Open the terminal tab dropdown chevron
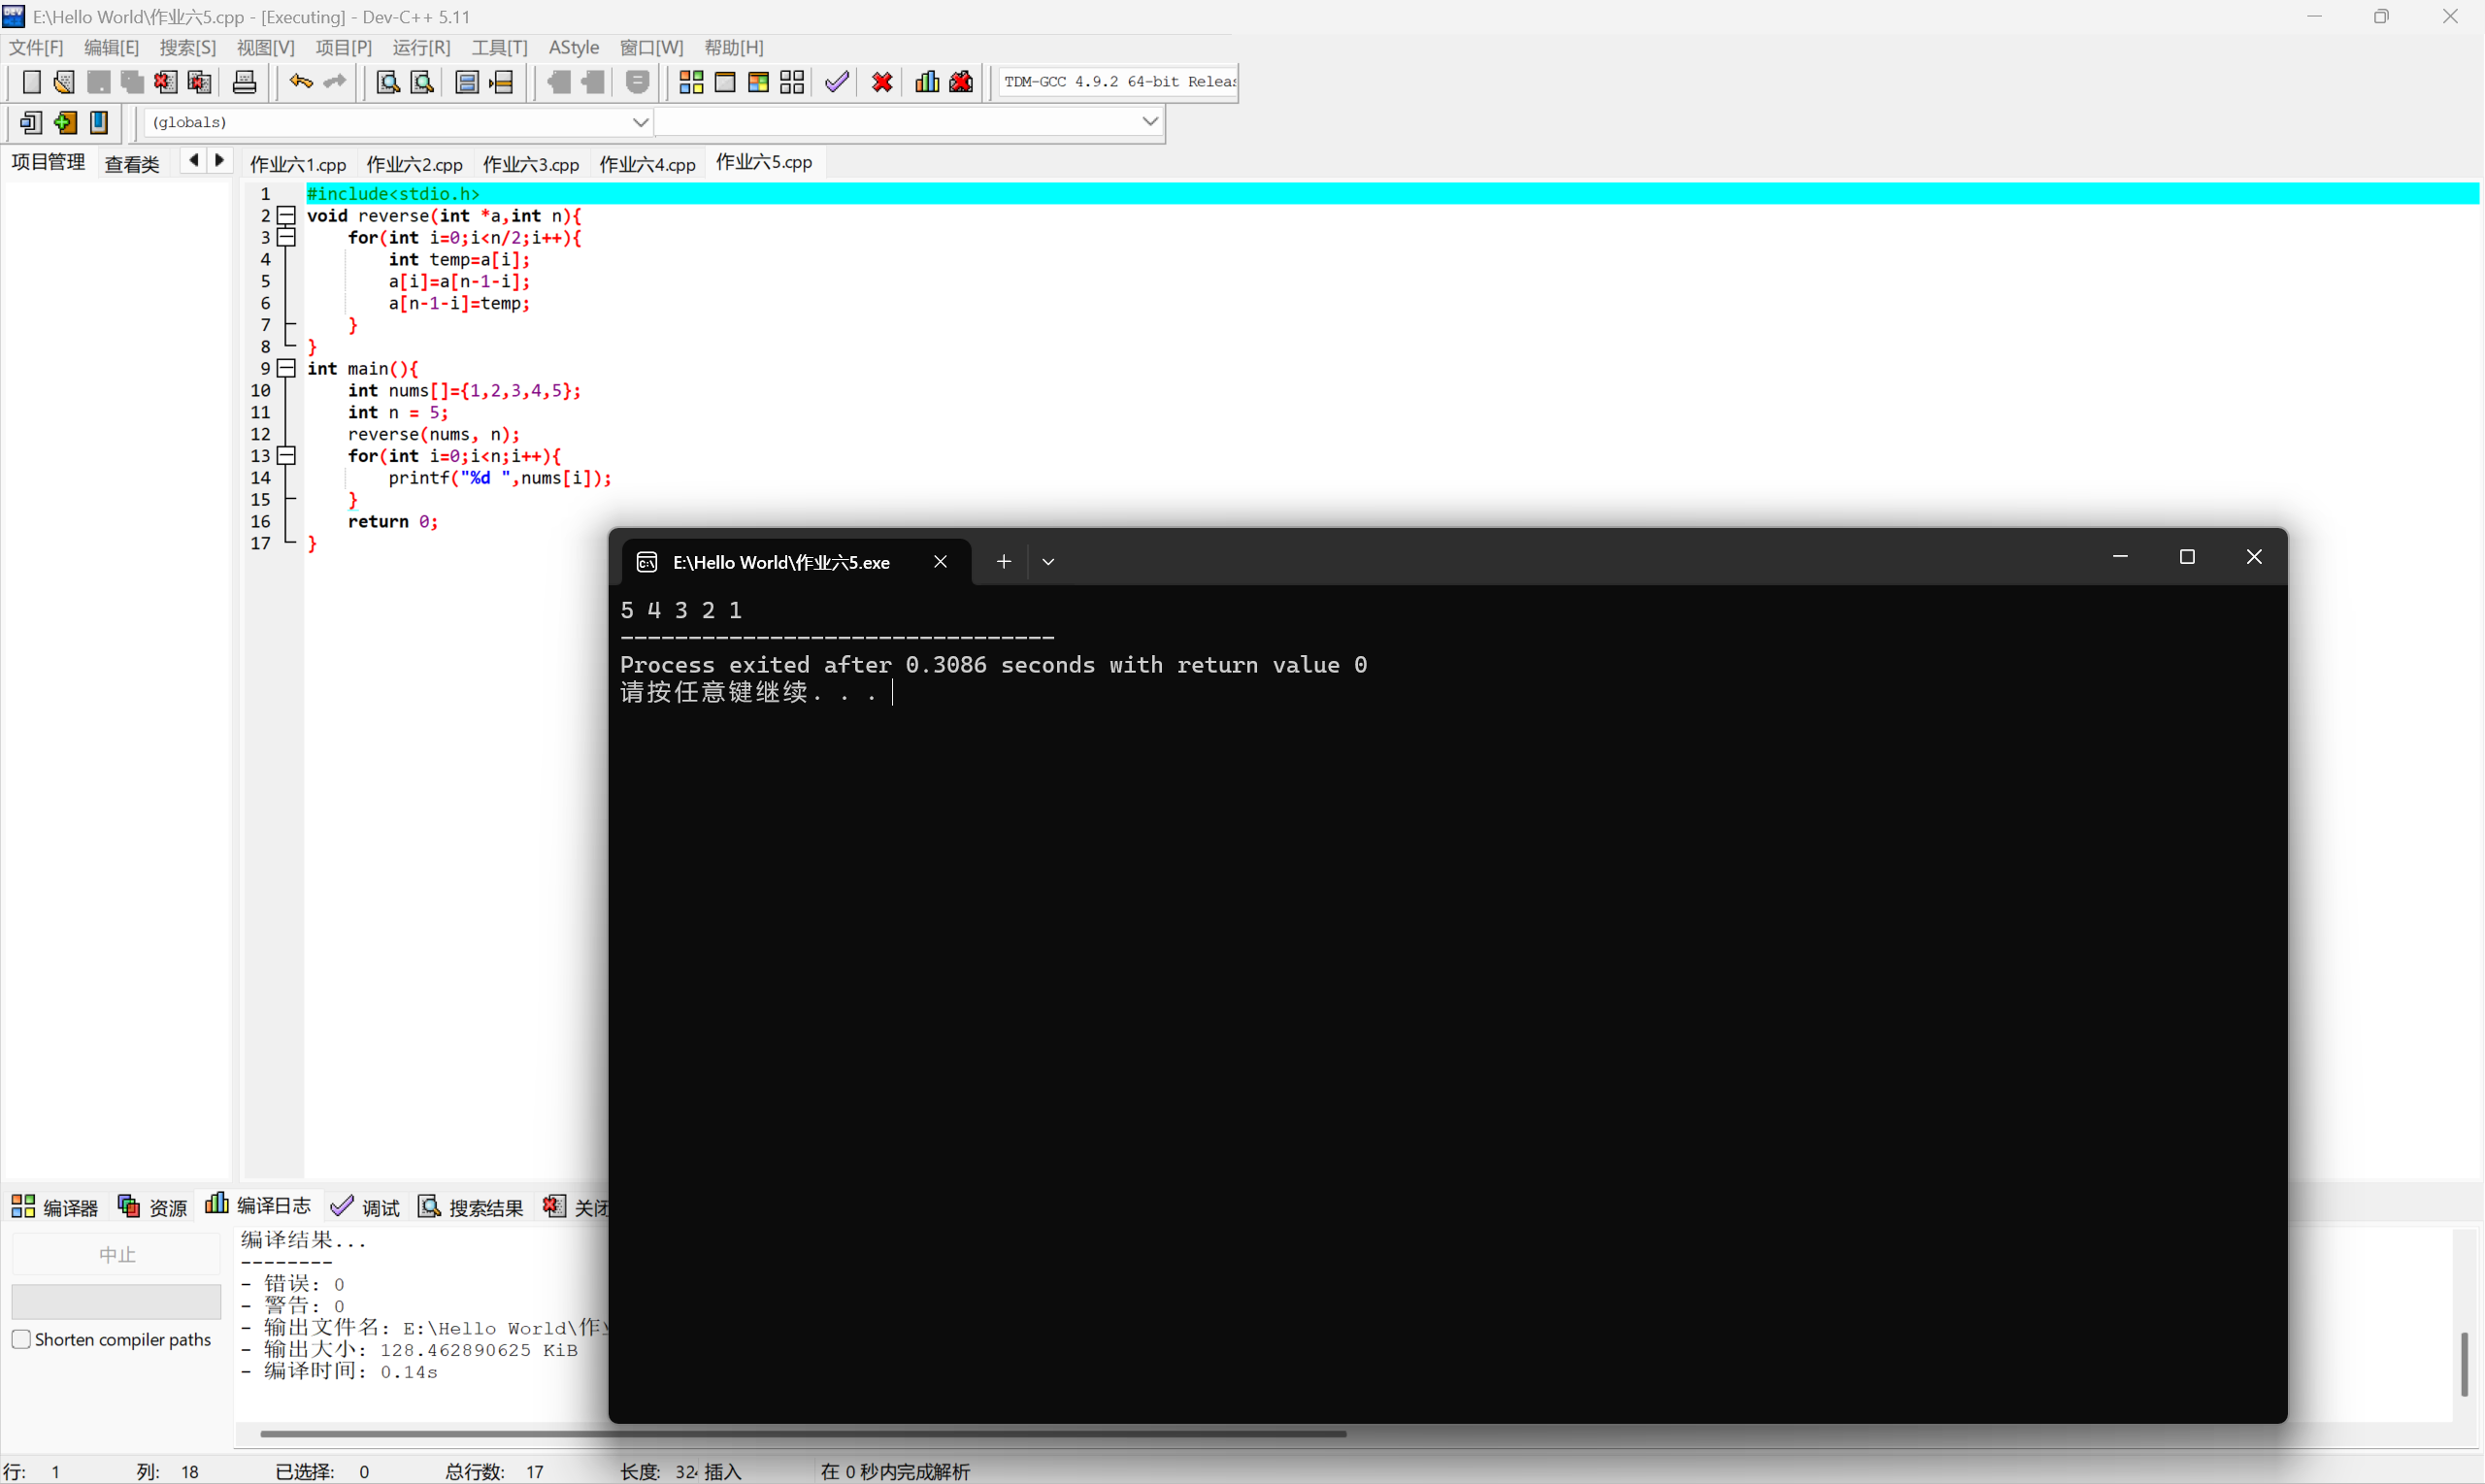The height and width of the screenshot is (1484, 2485). (1048, 562)
